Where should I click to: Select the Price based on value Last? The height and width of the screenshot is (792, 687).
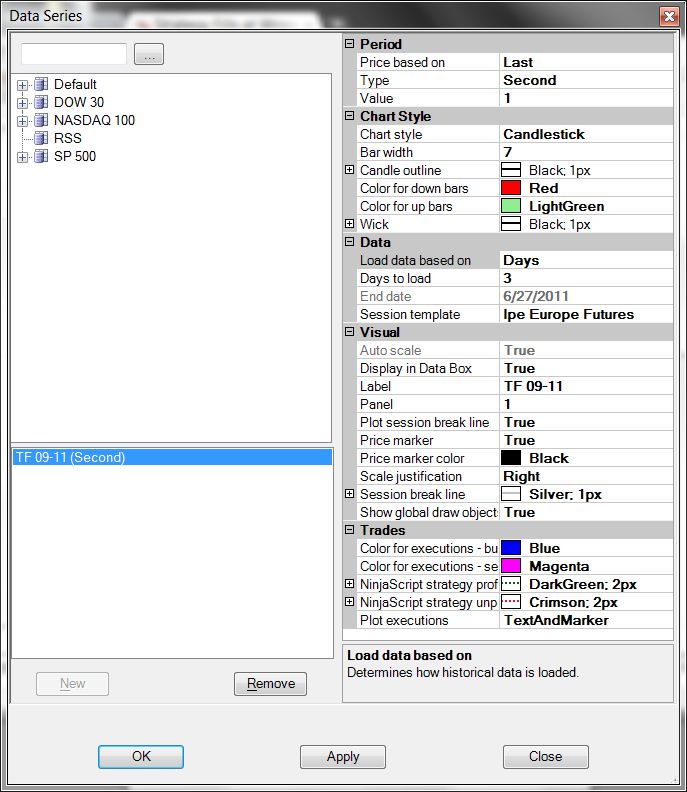click(586, 62)
